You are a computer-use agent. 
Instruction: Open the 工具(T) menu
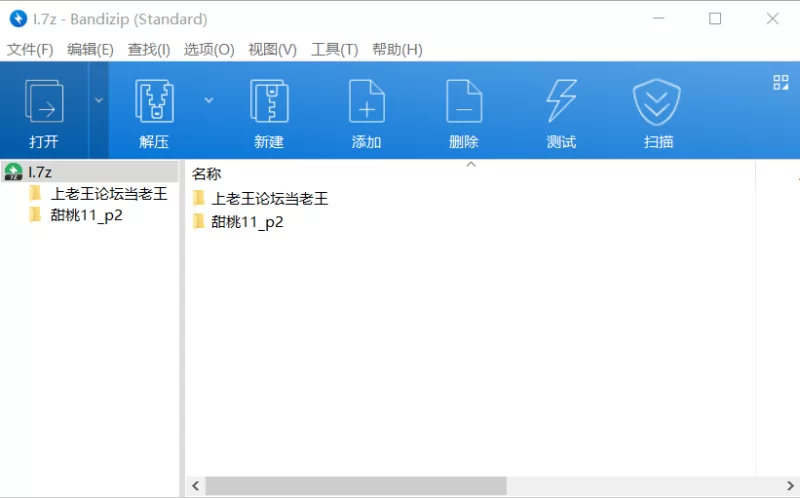[335, 49]
